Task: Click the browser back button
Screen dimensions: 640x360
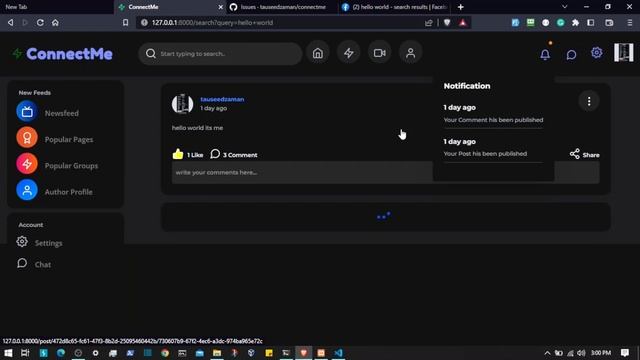Action: [11, 23]
